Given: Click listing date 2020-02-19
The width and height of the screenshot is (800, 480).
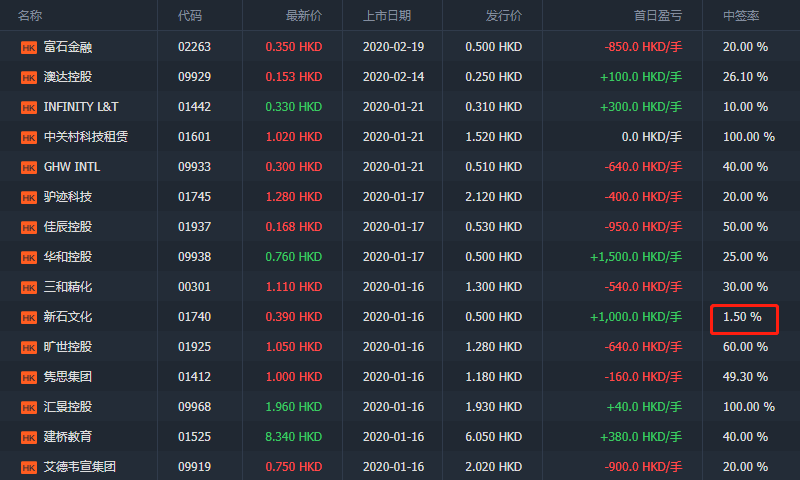Looking at the screenshot, I should pyautogui.click(x=393, y=47).
